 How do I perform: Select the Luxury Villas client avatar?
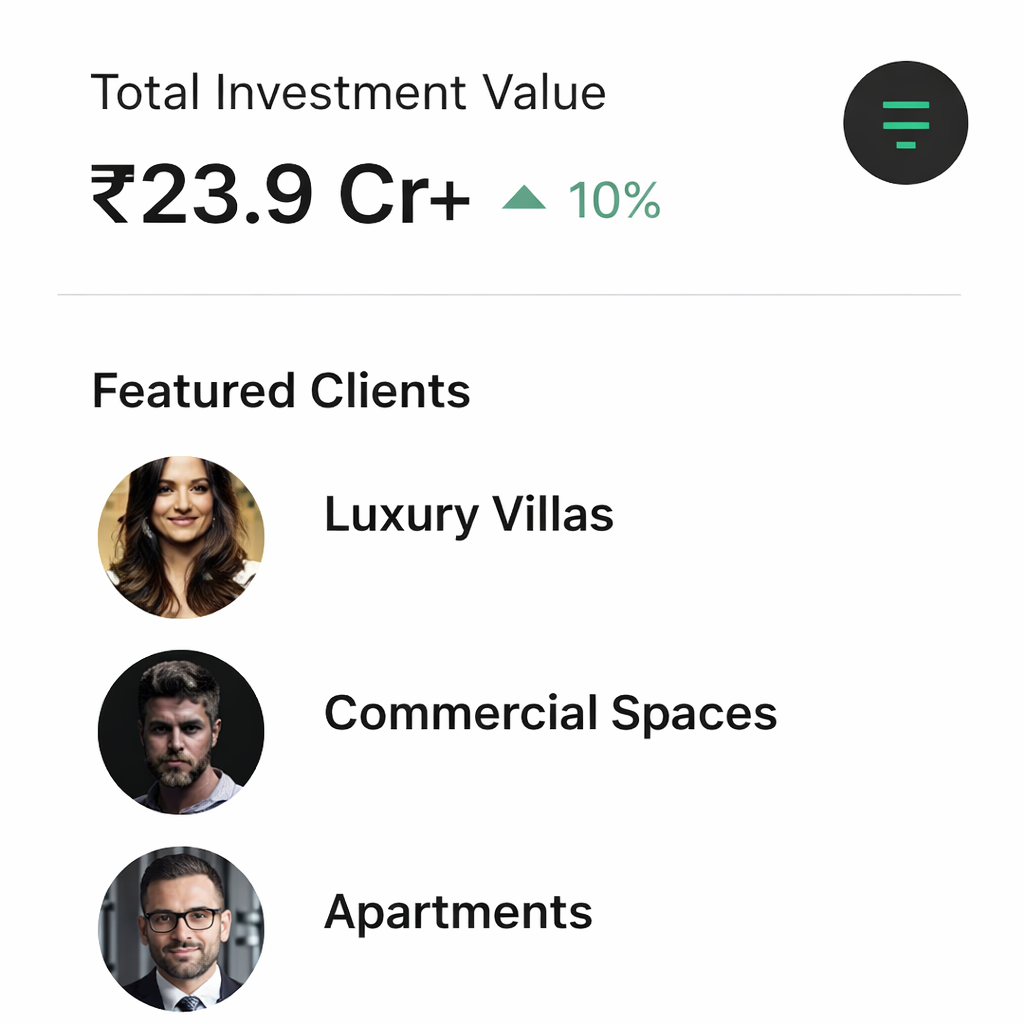181,537
